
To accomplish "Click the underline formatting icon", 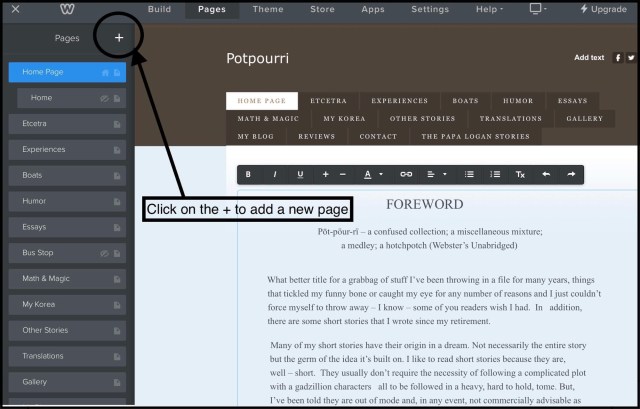I will tap(300, 174).
